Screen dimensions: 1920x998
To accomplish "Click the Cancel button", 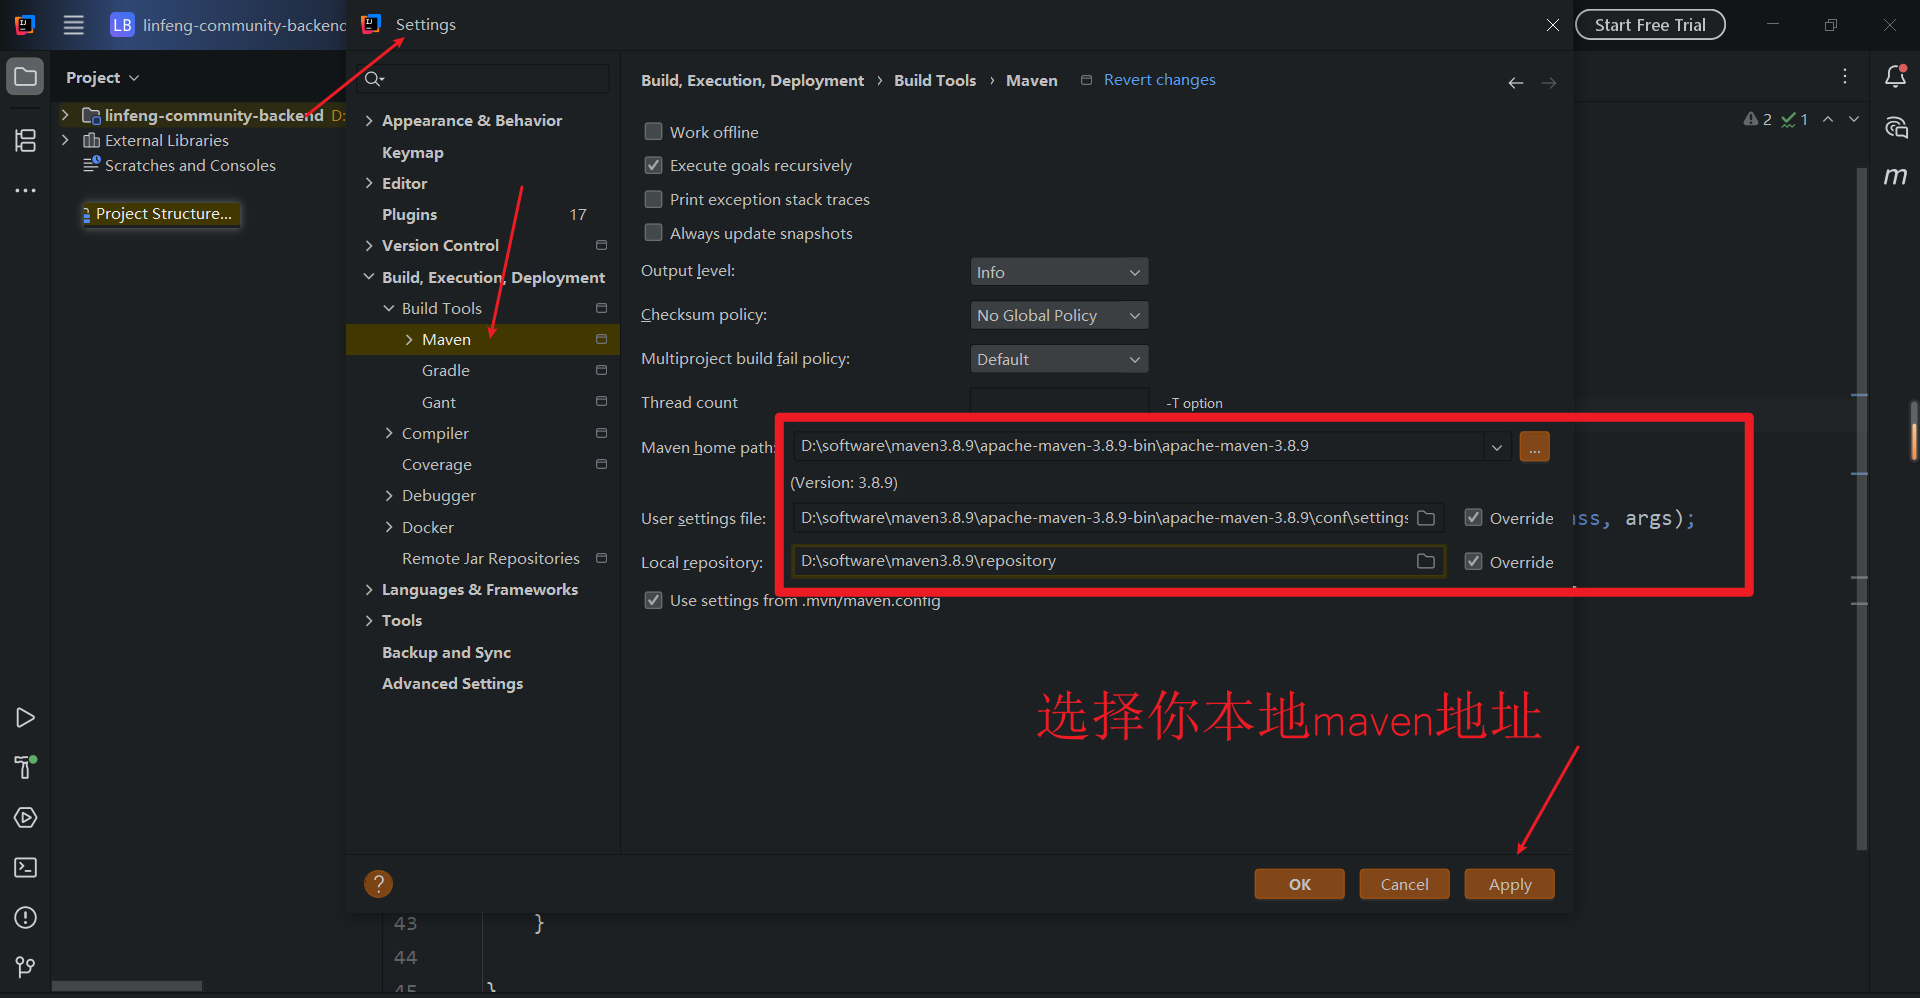I will click(1404, 884).
